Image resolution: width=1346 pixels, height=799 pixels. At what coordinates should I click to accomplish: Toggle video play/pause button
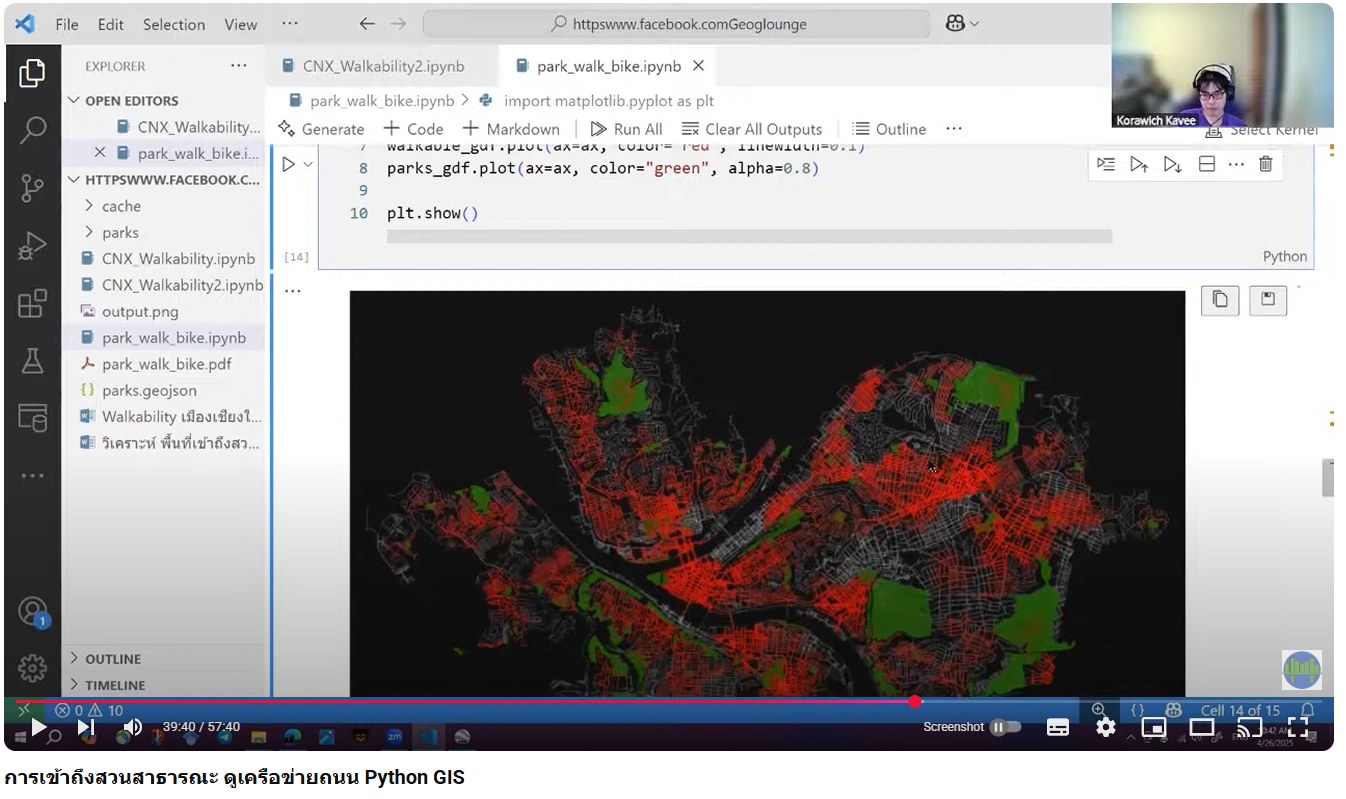[x=39, y=727]
